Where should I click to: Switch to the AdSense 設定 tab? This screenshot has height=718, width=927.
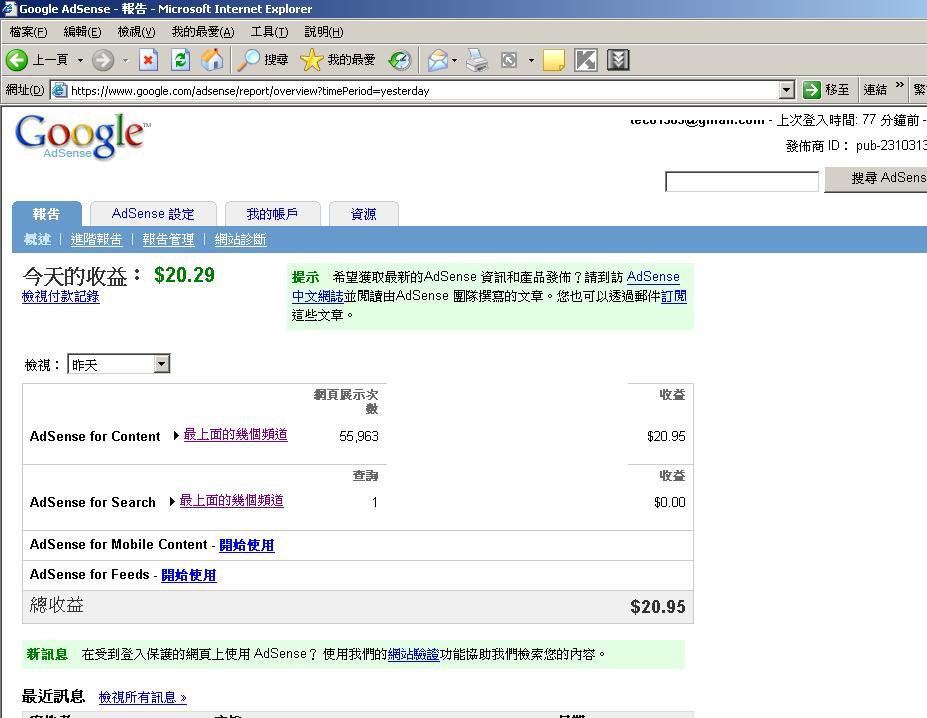coord(153,214)
